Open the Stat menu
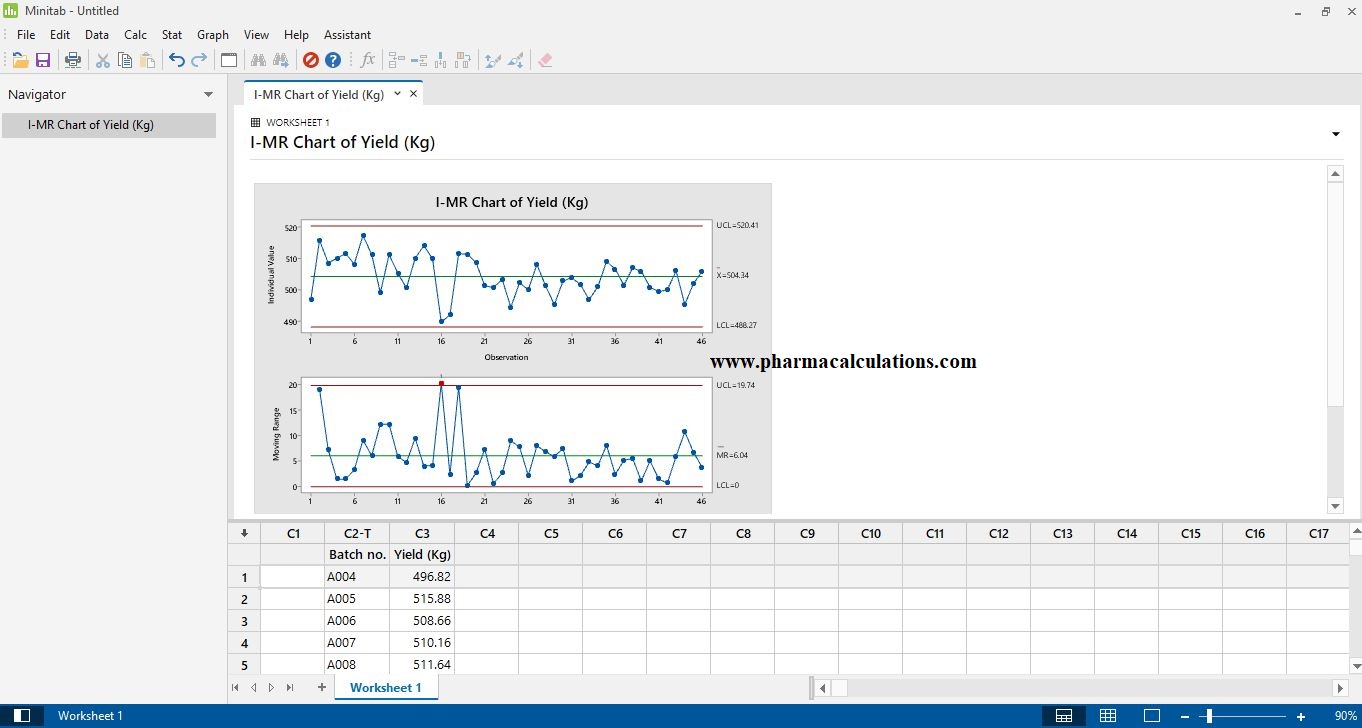This screenshot has height=728, width=1362. pos(172,34)
